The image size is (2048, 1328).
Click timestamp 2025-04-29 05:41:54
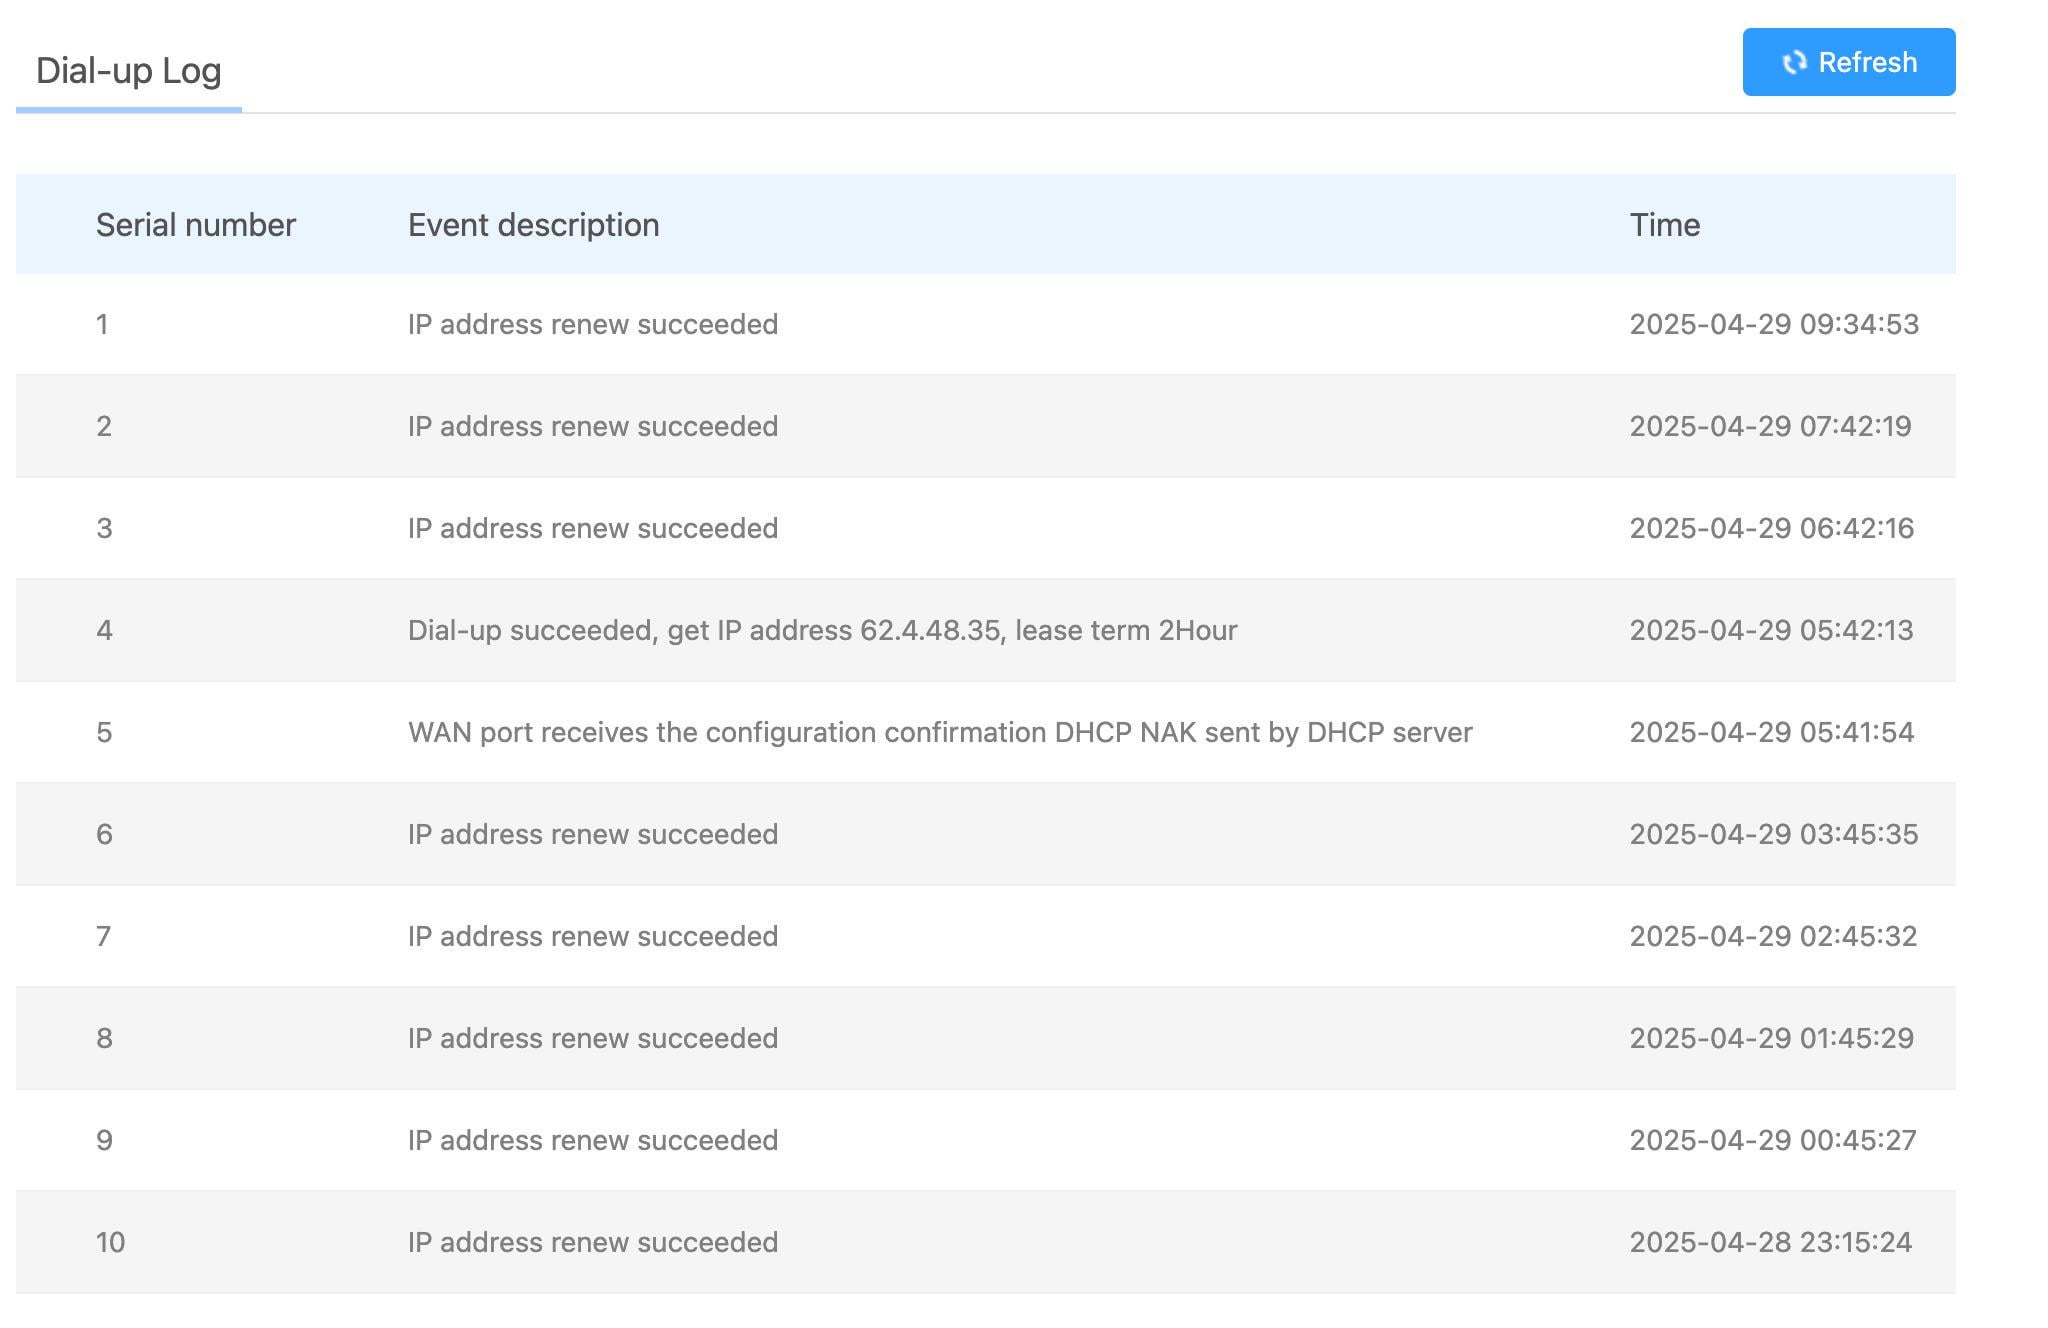click(1771, 733)
